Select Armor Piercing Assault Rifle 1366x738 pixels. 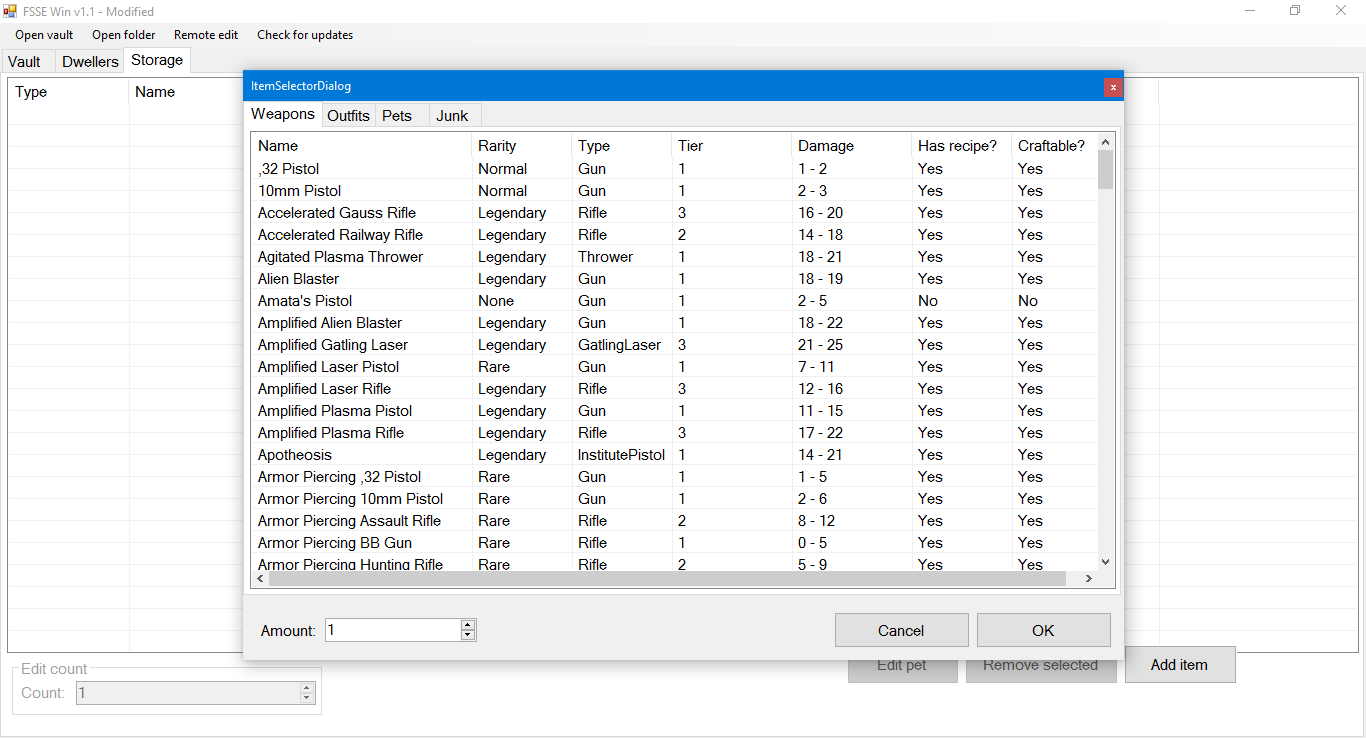(x=674, y=521)
